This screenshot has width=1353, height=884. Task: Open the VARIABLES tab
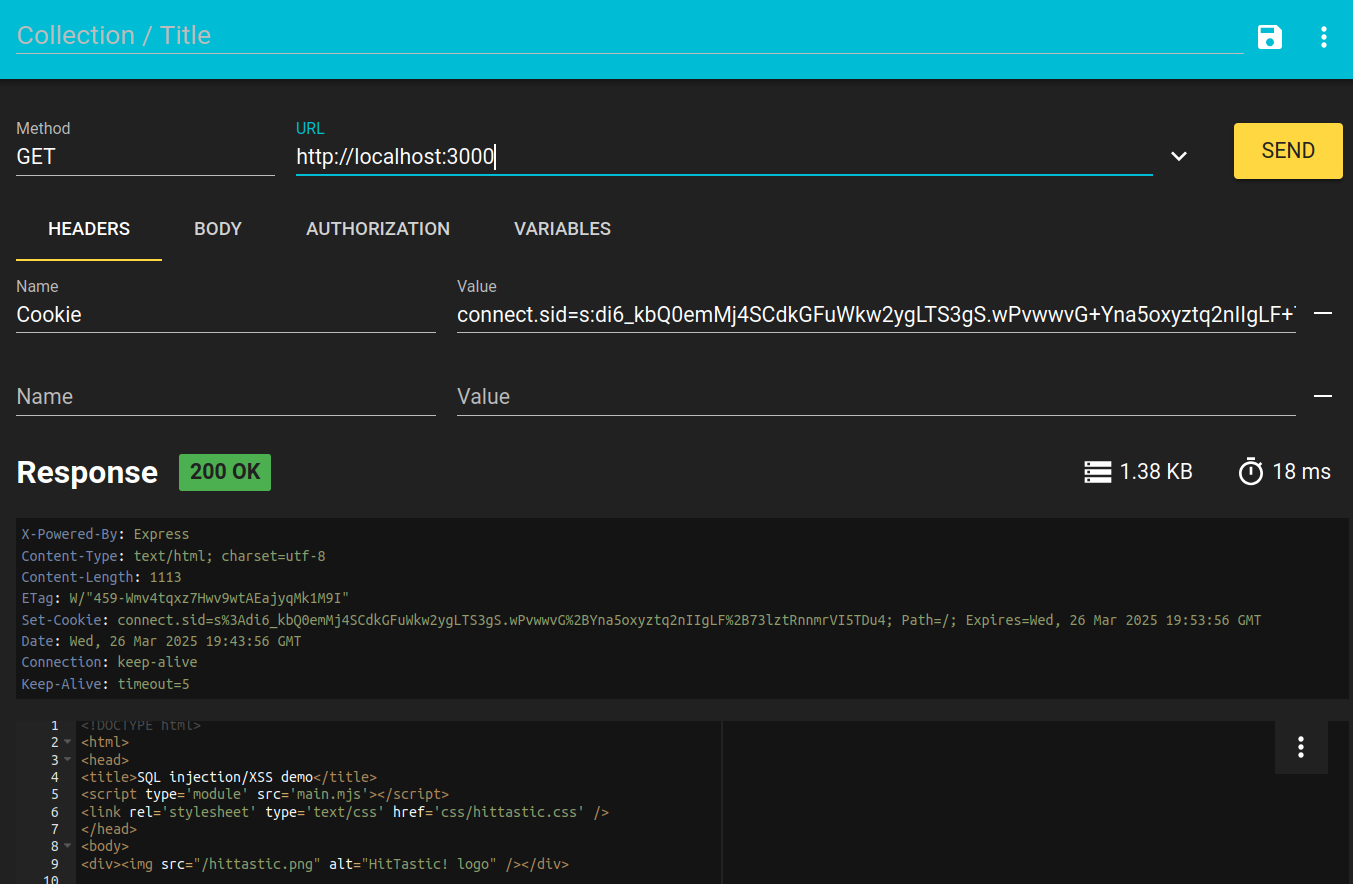coord(562,229)
